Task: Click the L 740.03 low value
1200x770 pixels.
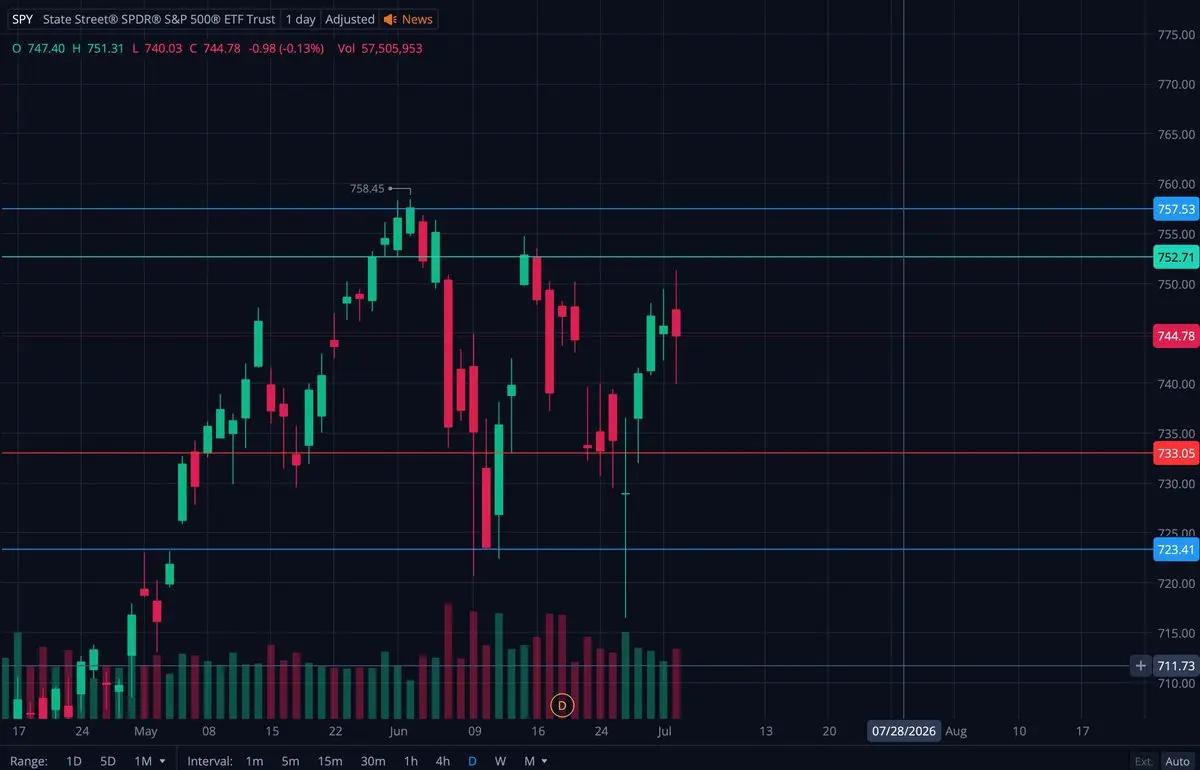Action: pos(158,48)
